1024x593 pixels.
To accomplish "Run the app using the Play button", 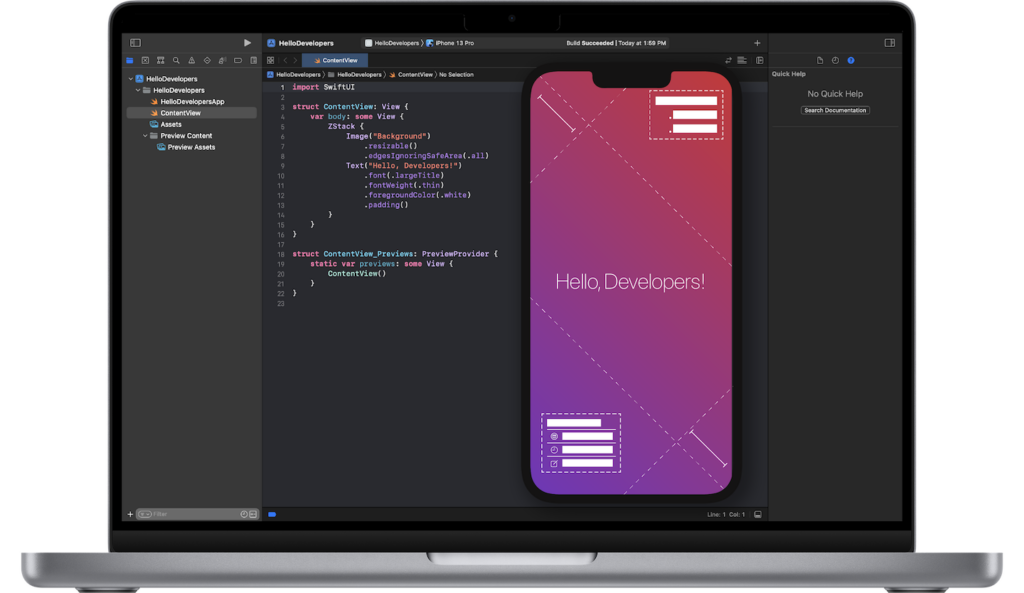I will (248, 42).
